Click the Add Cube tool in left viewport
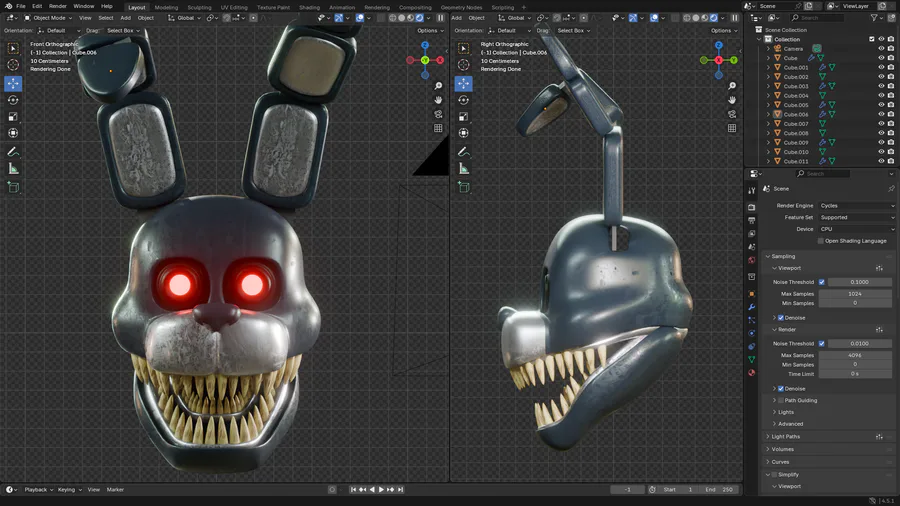This screenshot has width=900, height=506. [x=14, y=187]
